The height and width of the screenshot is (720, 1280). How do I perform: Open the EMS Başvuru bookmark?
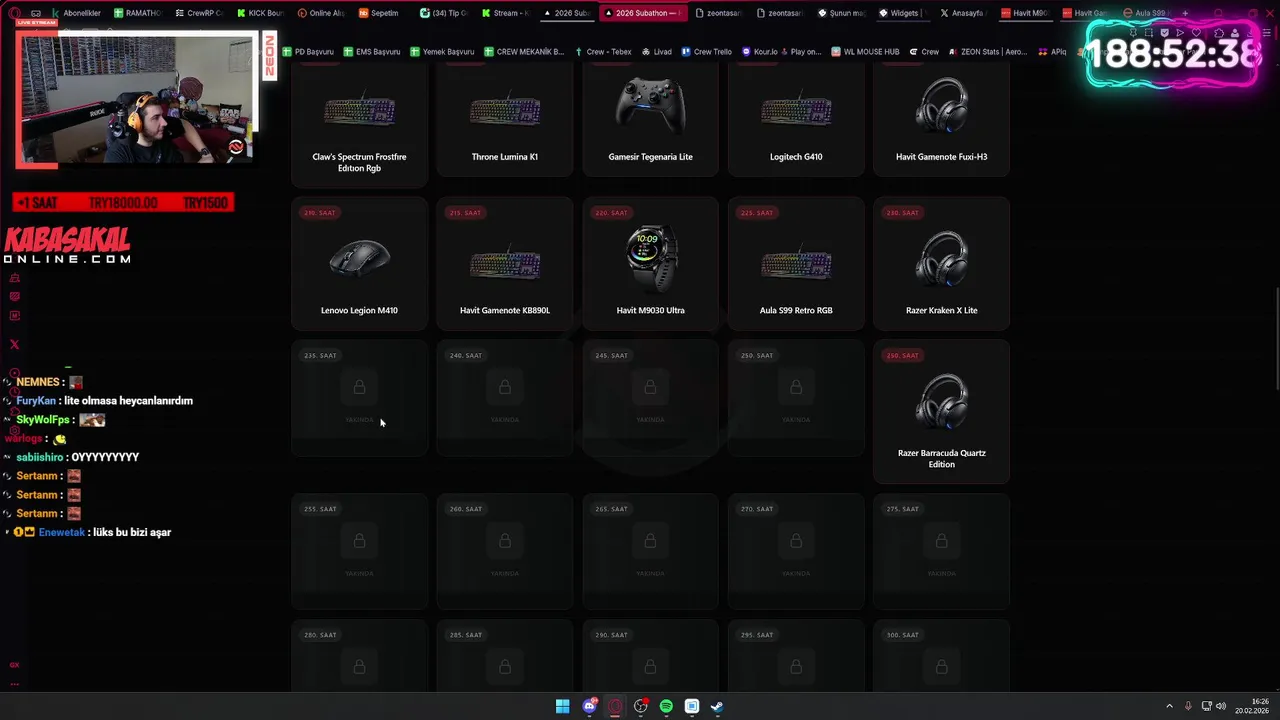pos(371,52)
